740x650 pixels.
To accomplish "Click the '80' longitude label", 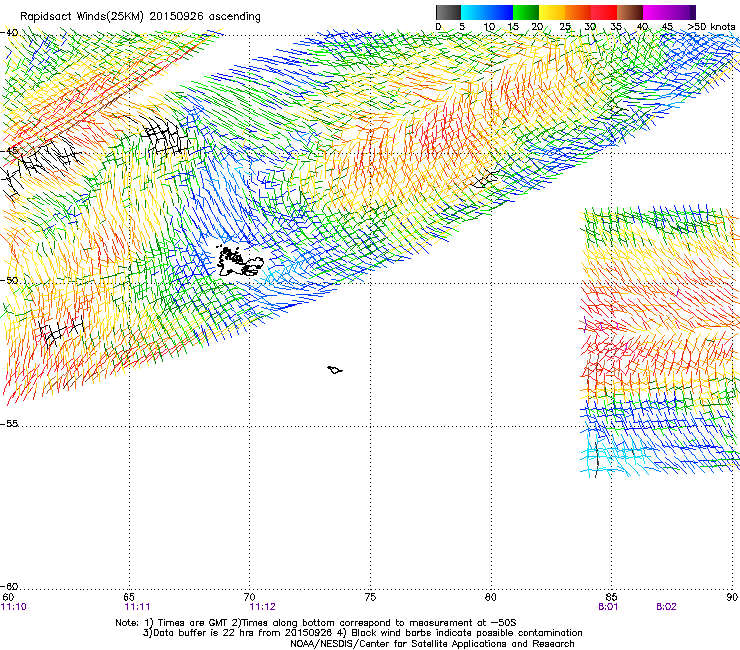I will click(x=491, y=597).
